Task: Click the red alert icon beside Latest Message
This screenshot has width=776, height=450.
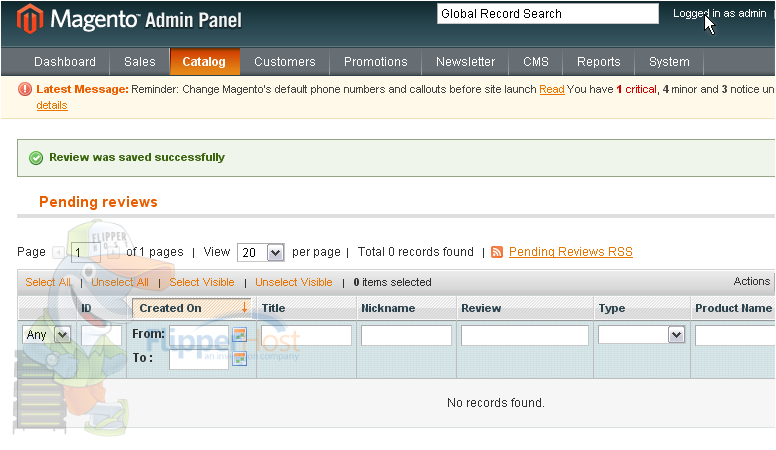Action: coord(25,89)
